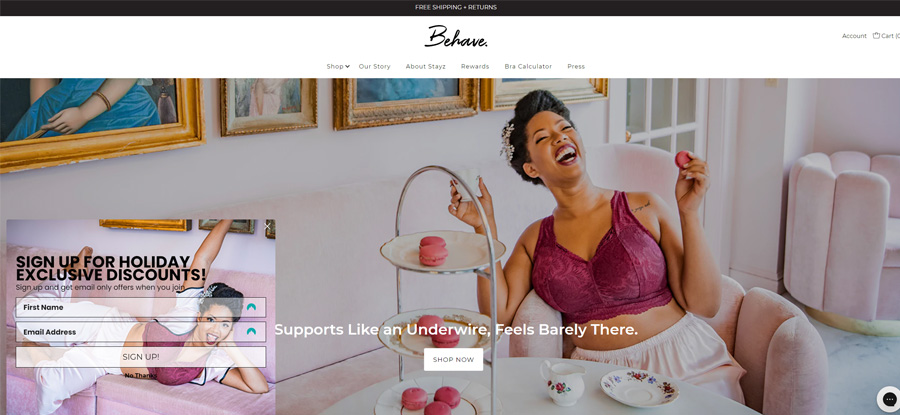Click autofill icon in Email Address field

(251, 332)
